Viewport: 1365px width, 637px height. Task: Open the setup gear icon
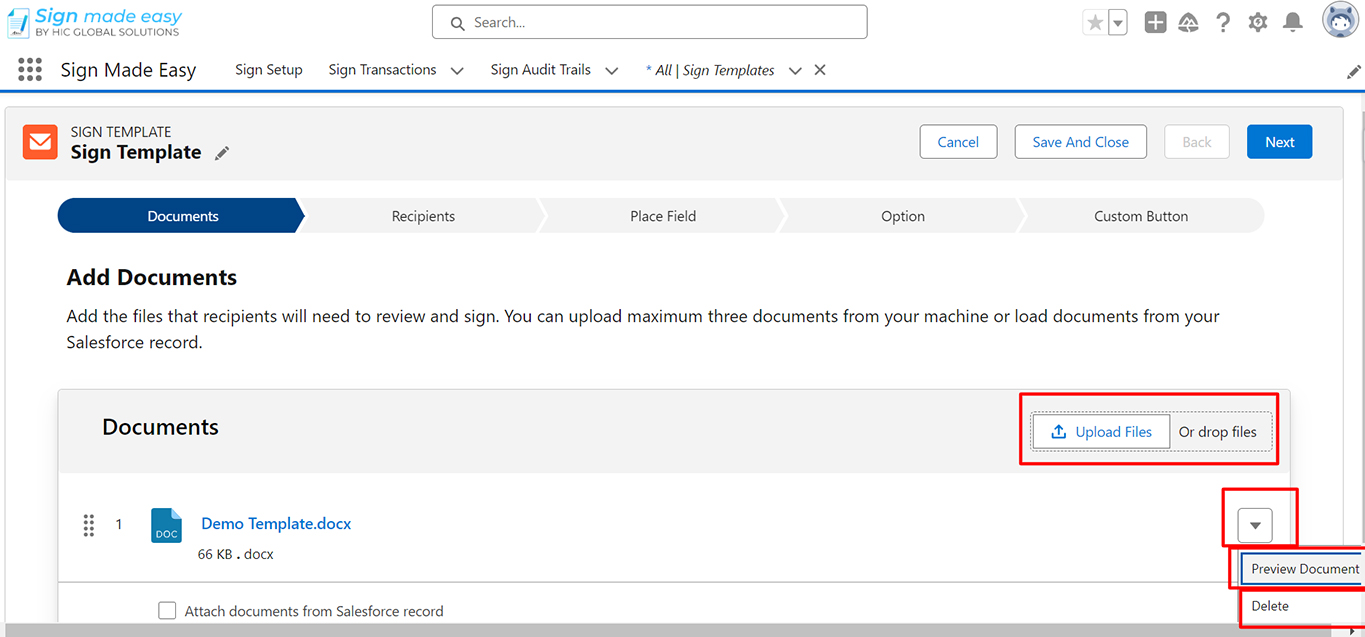pyautogui.click(x=1258, y=22)
